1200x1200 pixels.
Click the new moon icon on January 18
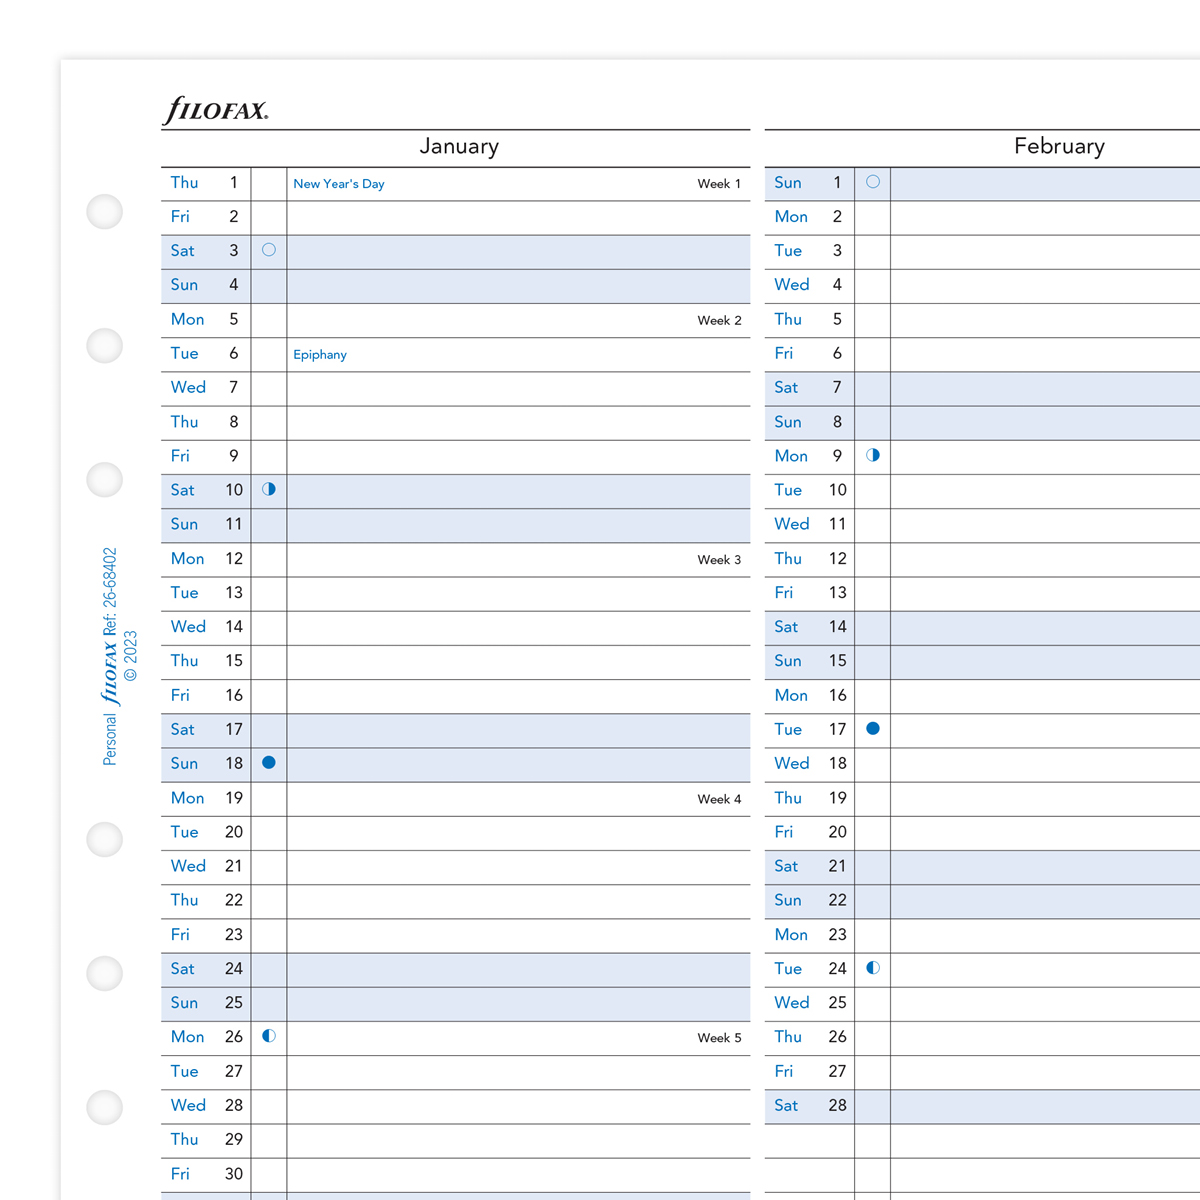point(269,763)
